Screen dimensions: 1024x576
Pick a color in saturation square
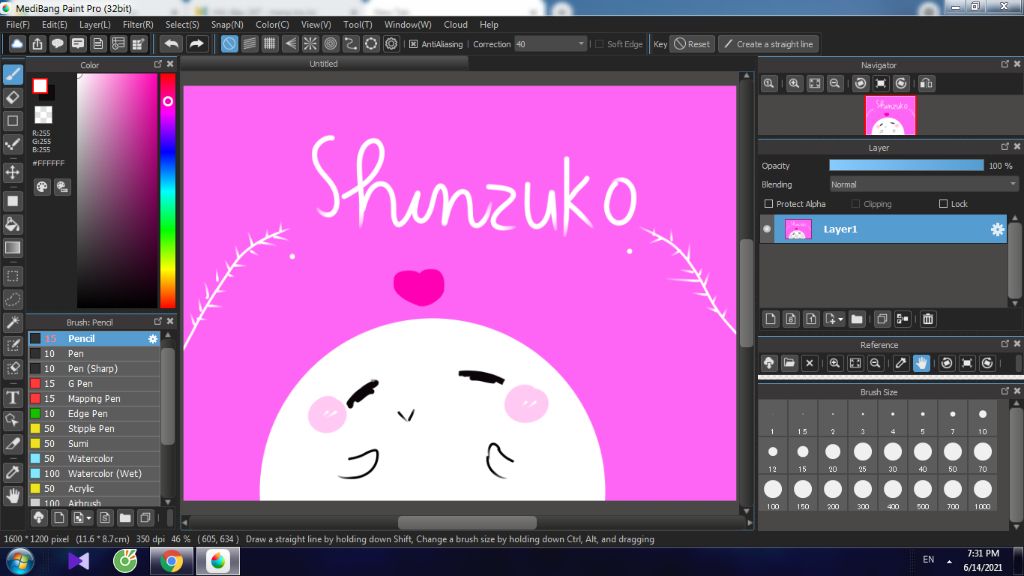(x=117, y=190)
